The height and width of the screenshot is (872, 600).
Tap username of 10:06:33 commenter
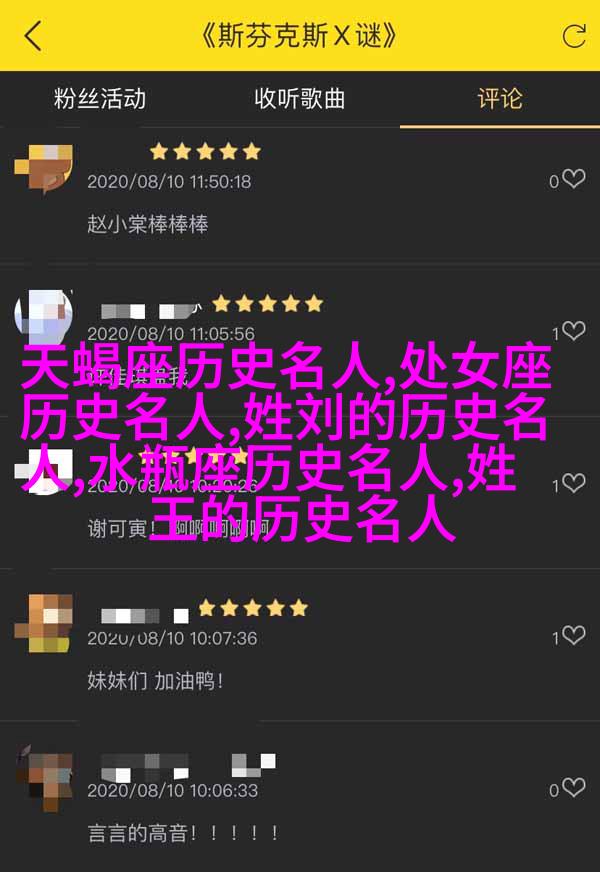(x=188, y=767)
